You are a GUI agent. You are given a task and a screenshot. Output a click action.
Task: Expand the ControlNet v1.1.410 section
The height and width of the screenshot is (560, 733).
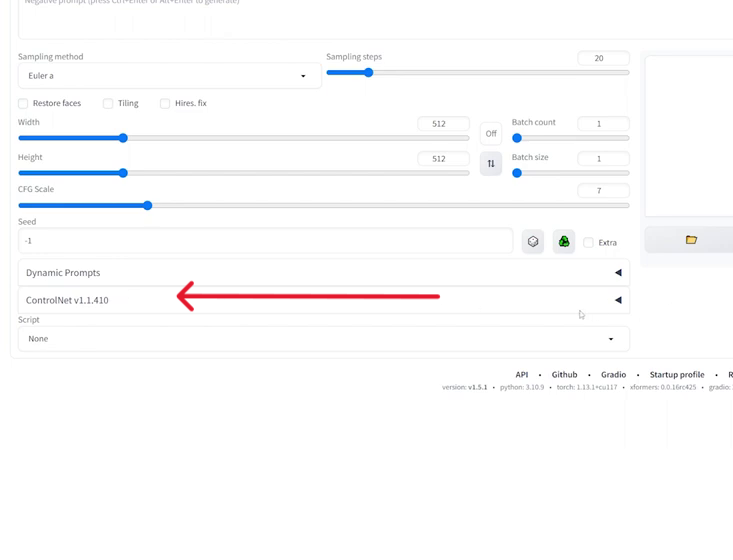(323, 300)
